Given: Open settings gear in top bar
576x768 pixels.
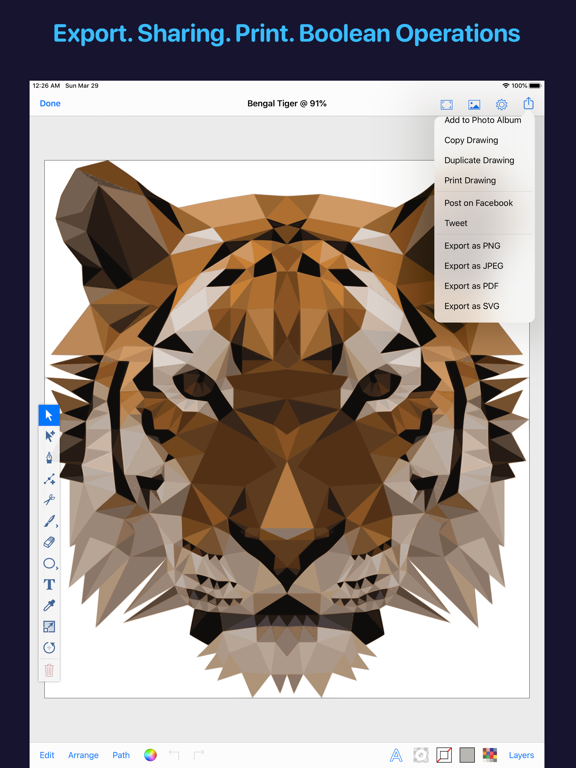Looking at the screenshot, I should tap(501, 104).
